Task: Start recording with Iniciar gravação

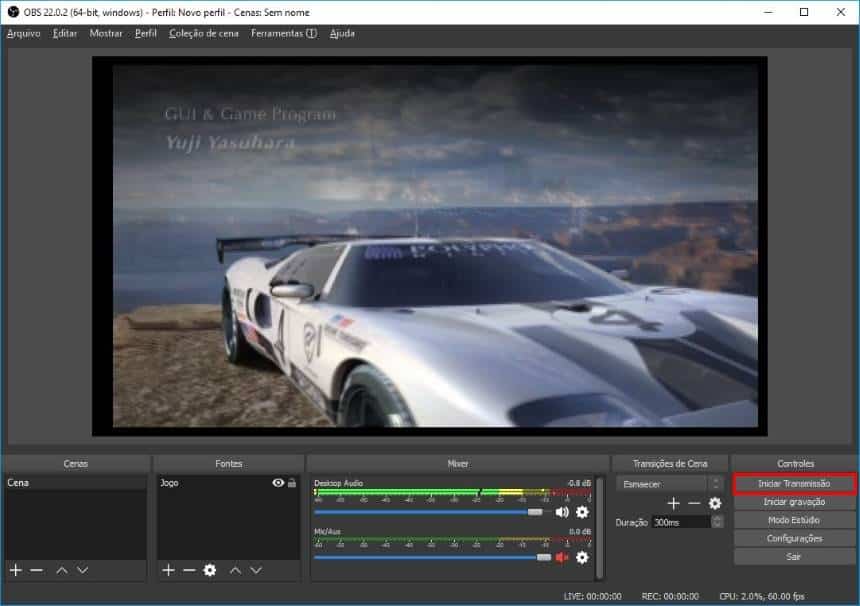Action: pyautogui.click(x=794, y=502)
